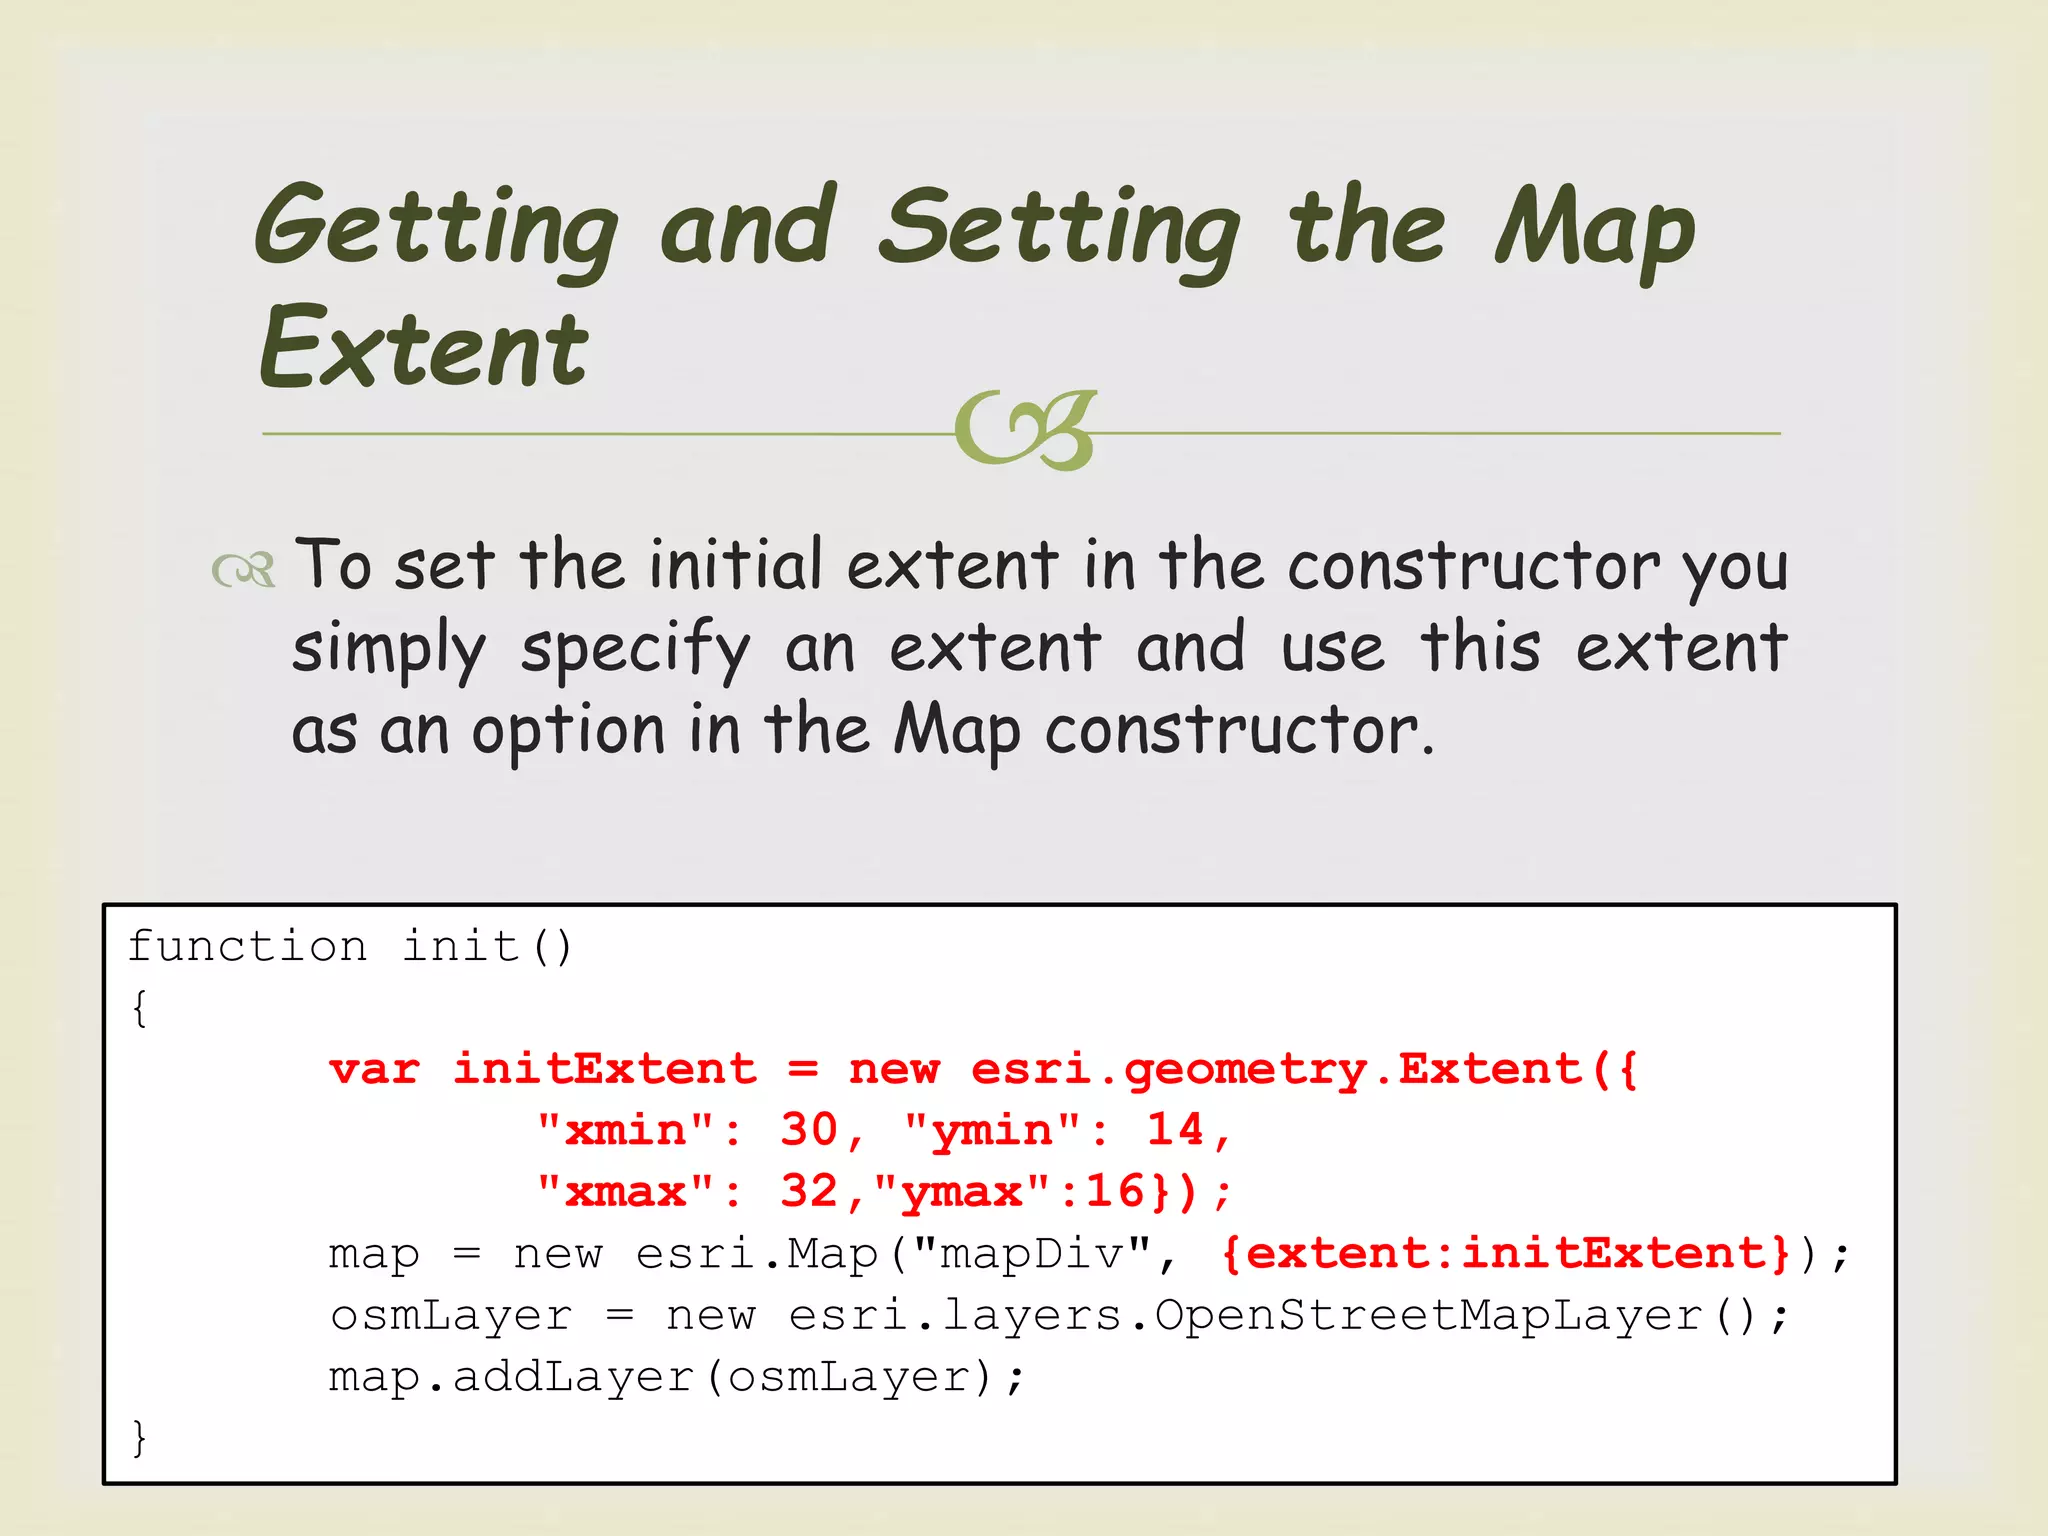Screen dimensions: 2048x1536
Task: Click the 'map.addLayer(osmLayer);' line
Action: point(675,1378)
